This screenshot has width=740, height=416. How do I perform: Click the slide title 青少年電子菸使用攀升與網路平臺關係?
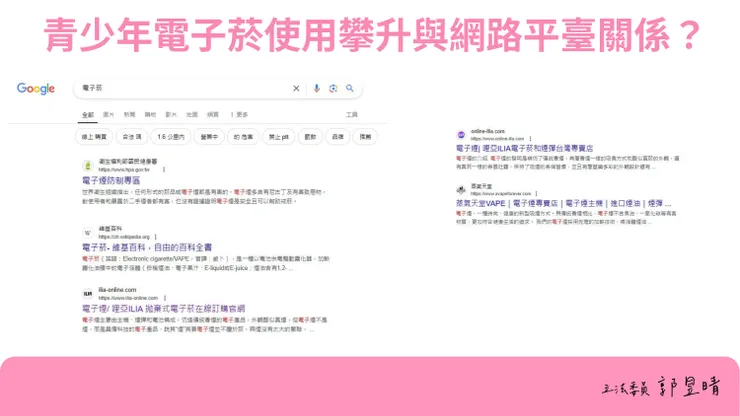coord(372,34)
